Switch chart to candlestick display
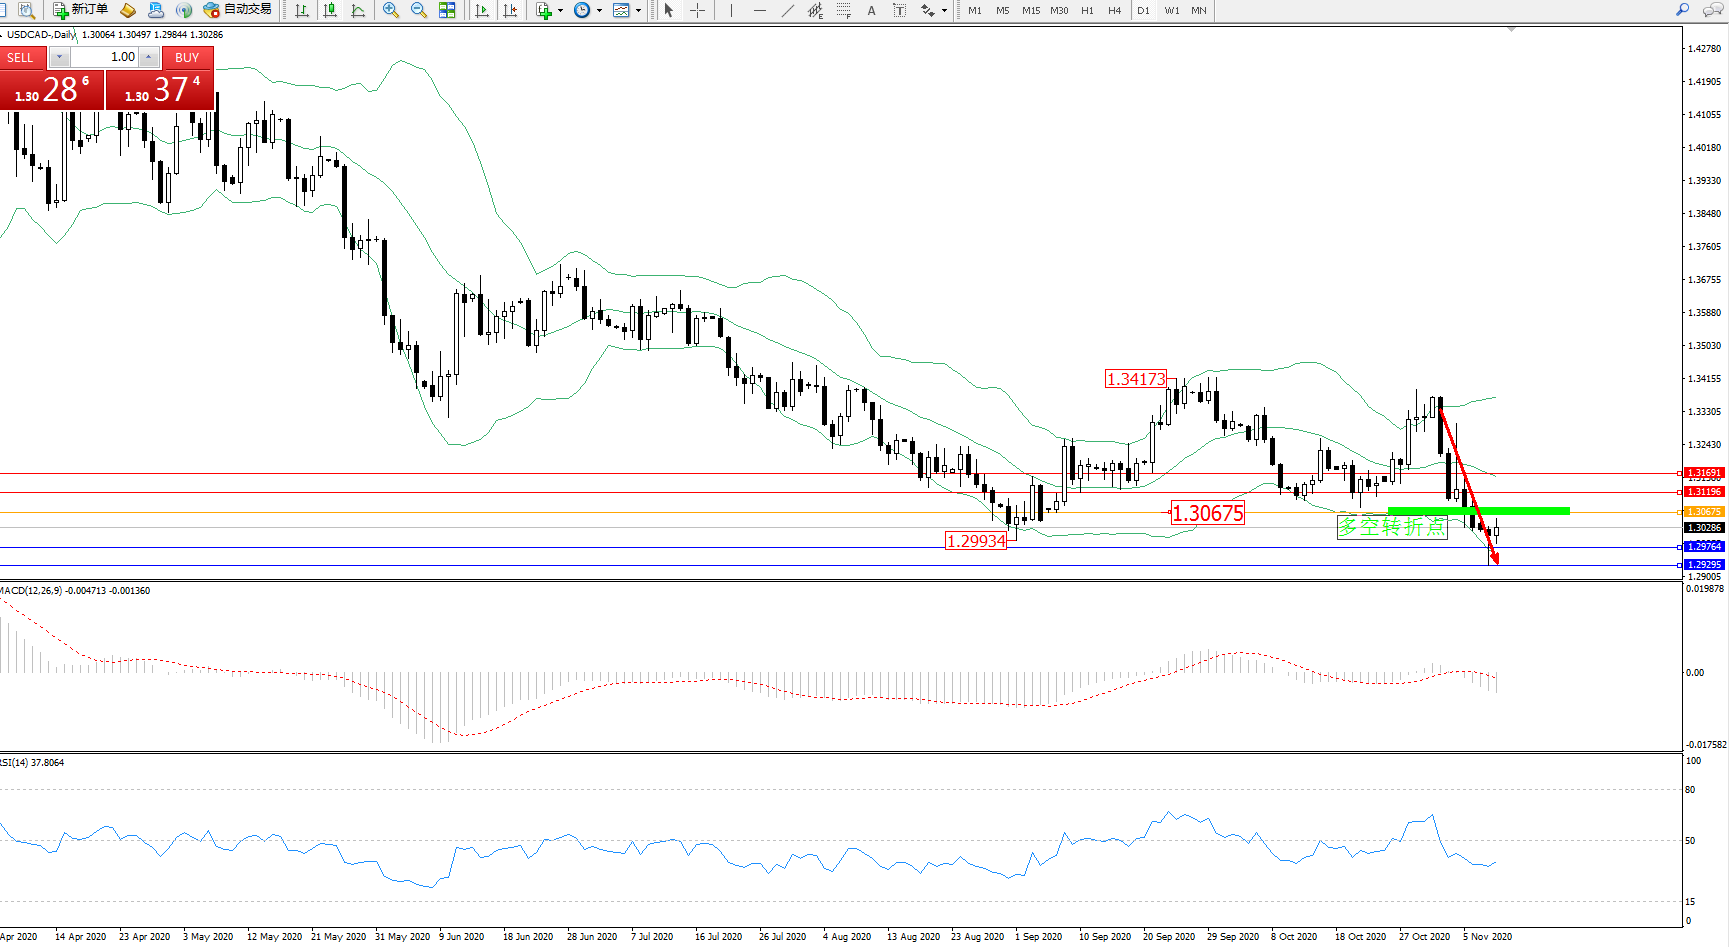Viewport: 1729px width, 947px height. click(x=330, y=10)
